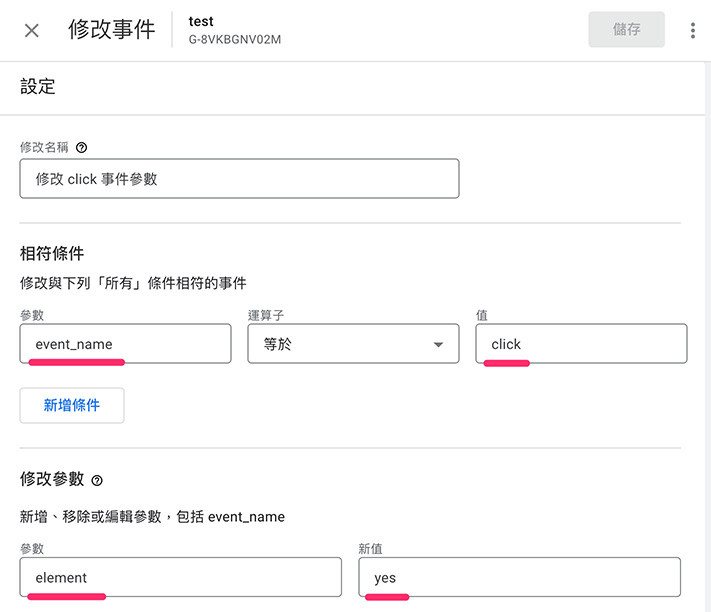Click the event_name parameter field
This screenshot has height=612, width=711.
click(125, 344)
